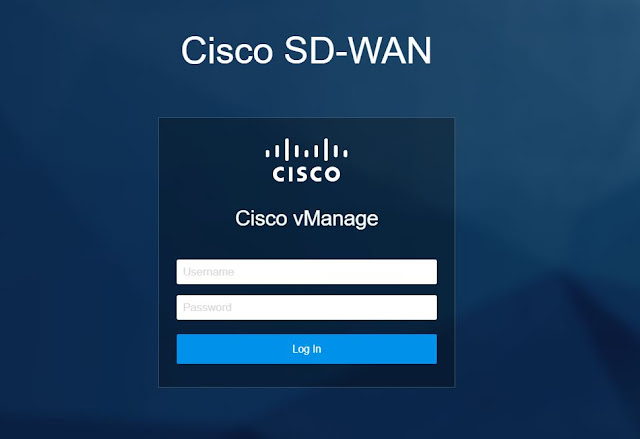Focus the Username input field
This screenshot has height=439, width=640.
click(x=307, y=272)
